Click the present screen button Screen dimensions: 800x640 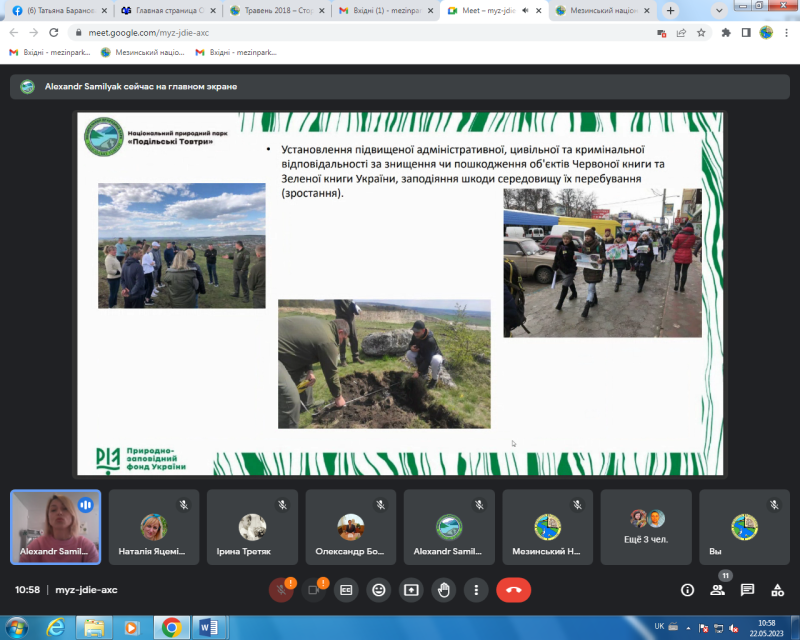(411, 590)
